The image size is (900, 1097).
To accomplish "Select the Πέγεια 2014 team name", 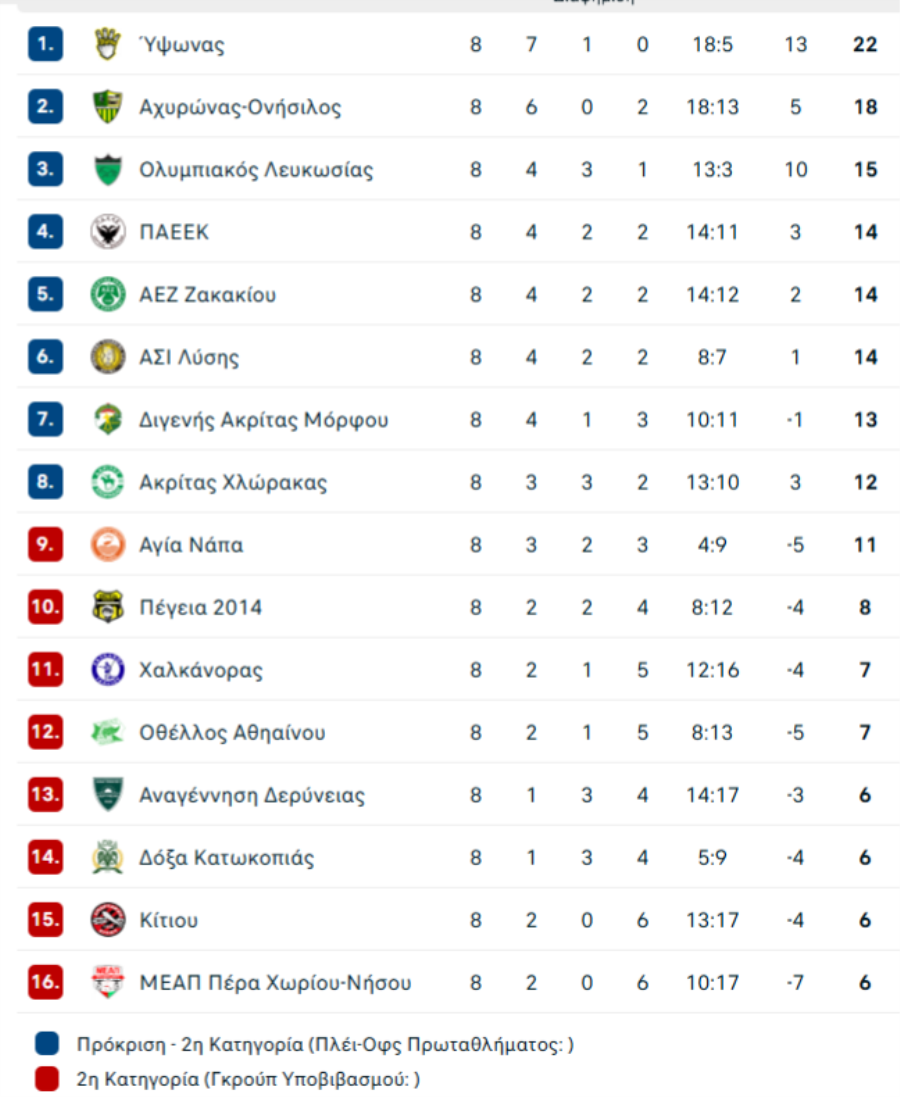I will (x=201, y=607).
